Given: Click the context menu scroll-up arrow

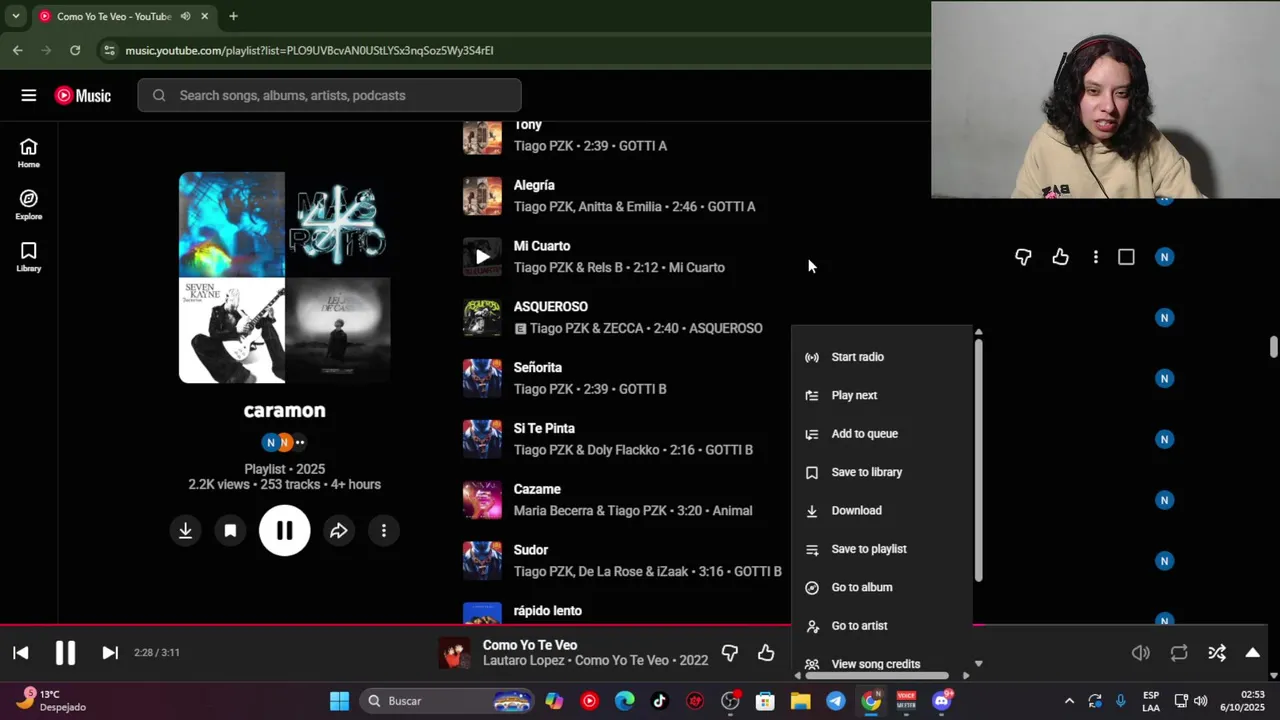Looking at the screenshot, I should [978, 332].
